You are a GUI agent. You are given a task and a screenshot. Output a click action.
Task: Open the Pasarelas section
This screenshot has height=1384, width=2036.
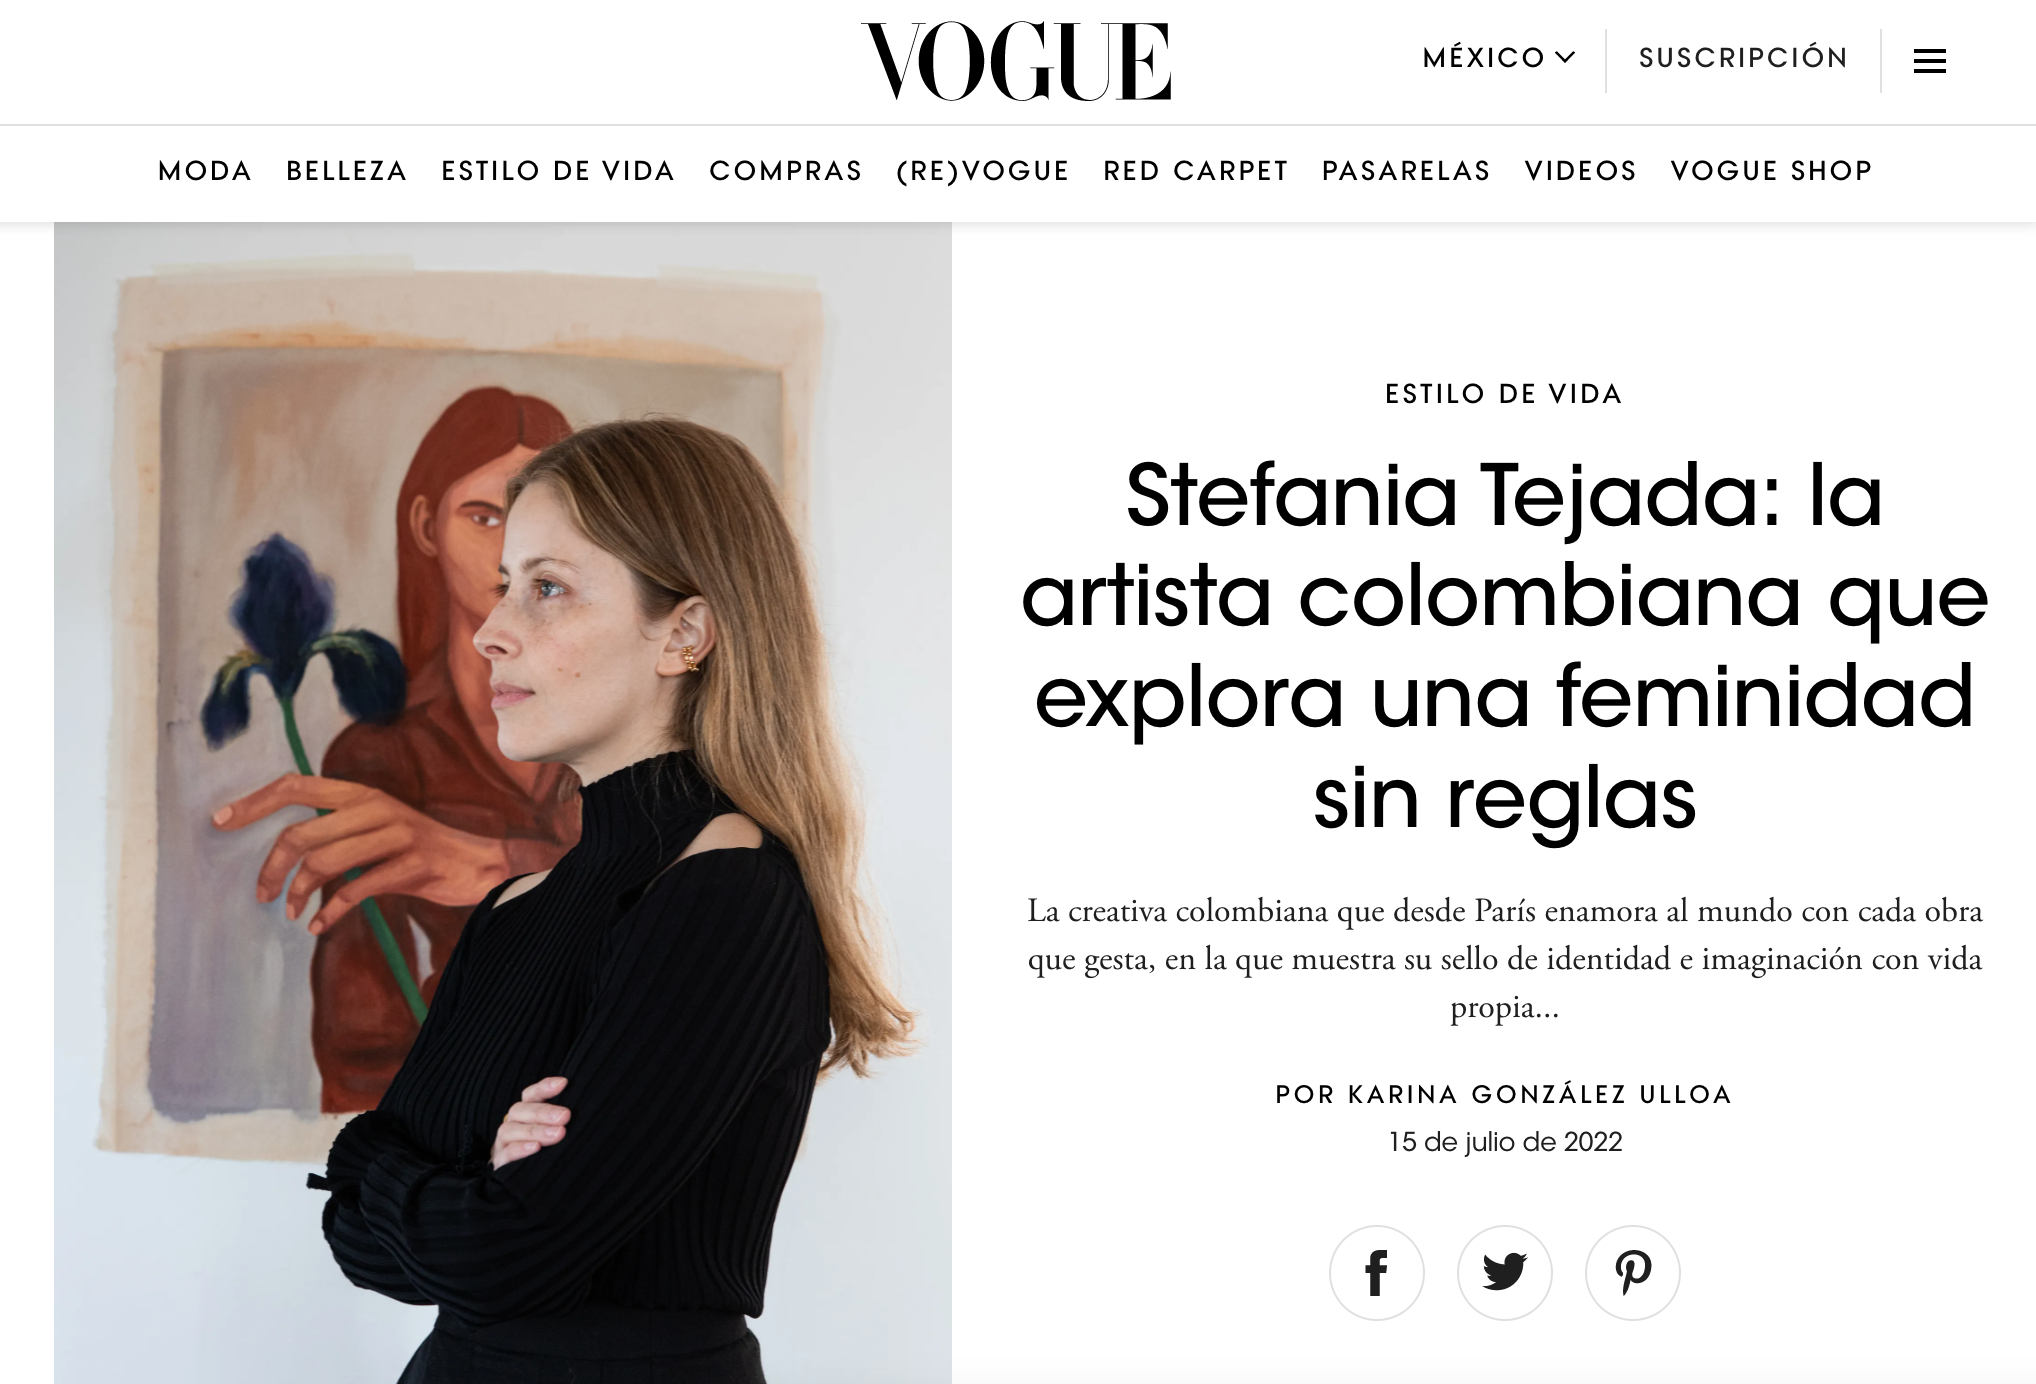coord(1406,171)
